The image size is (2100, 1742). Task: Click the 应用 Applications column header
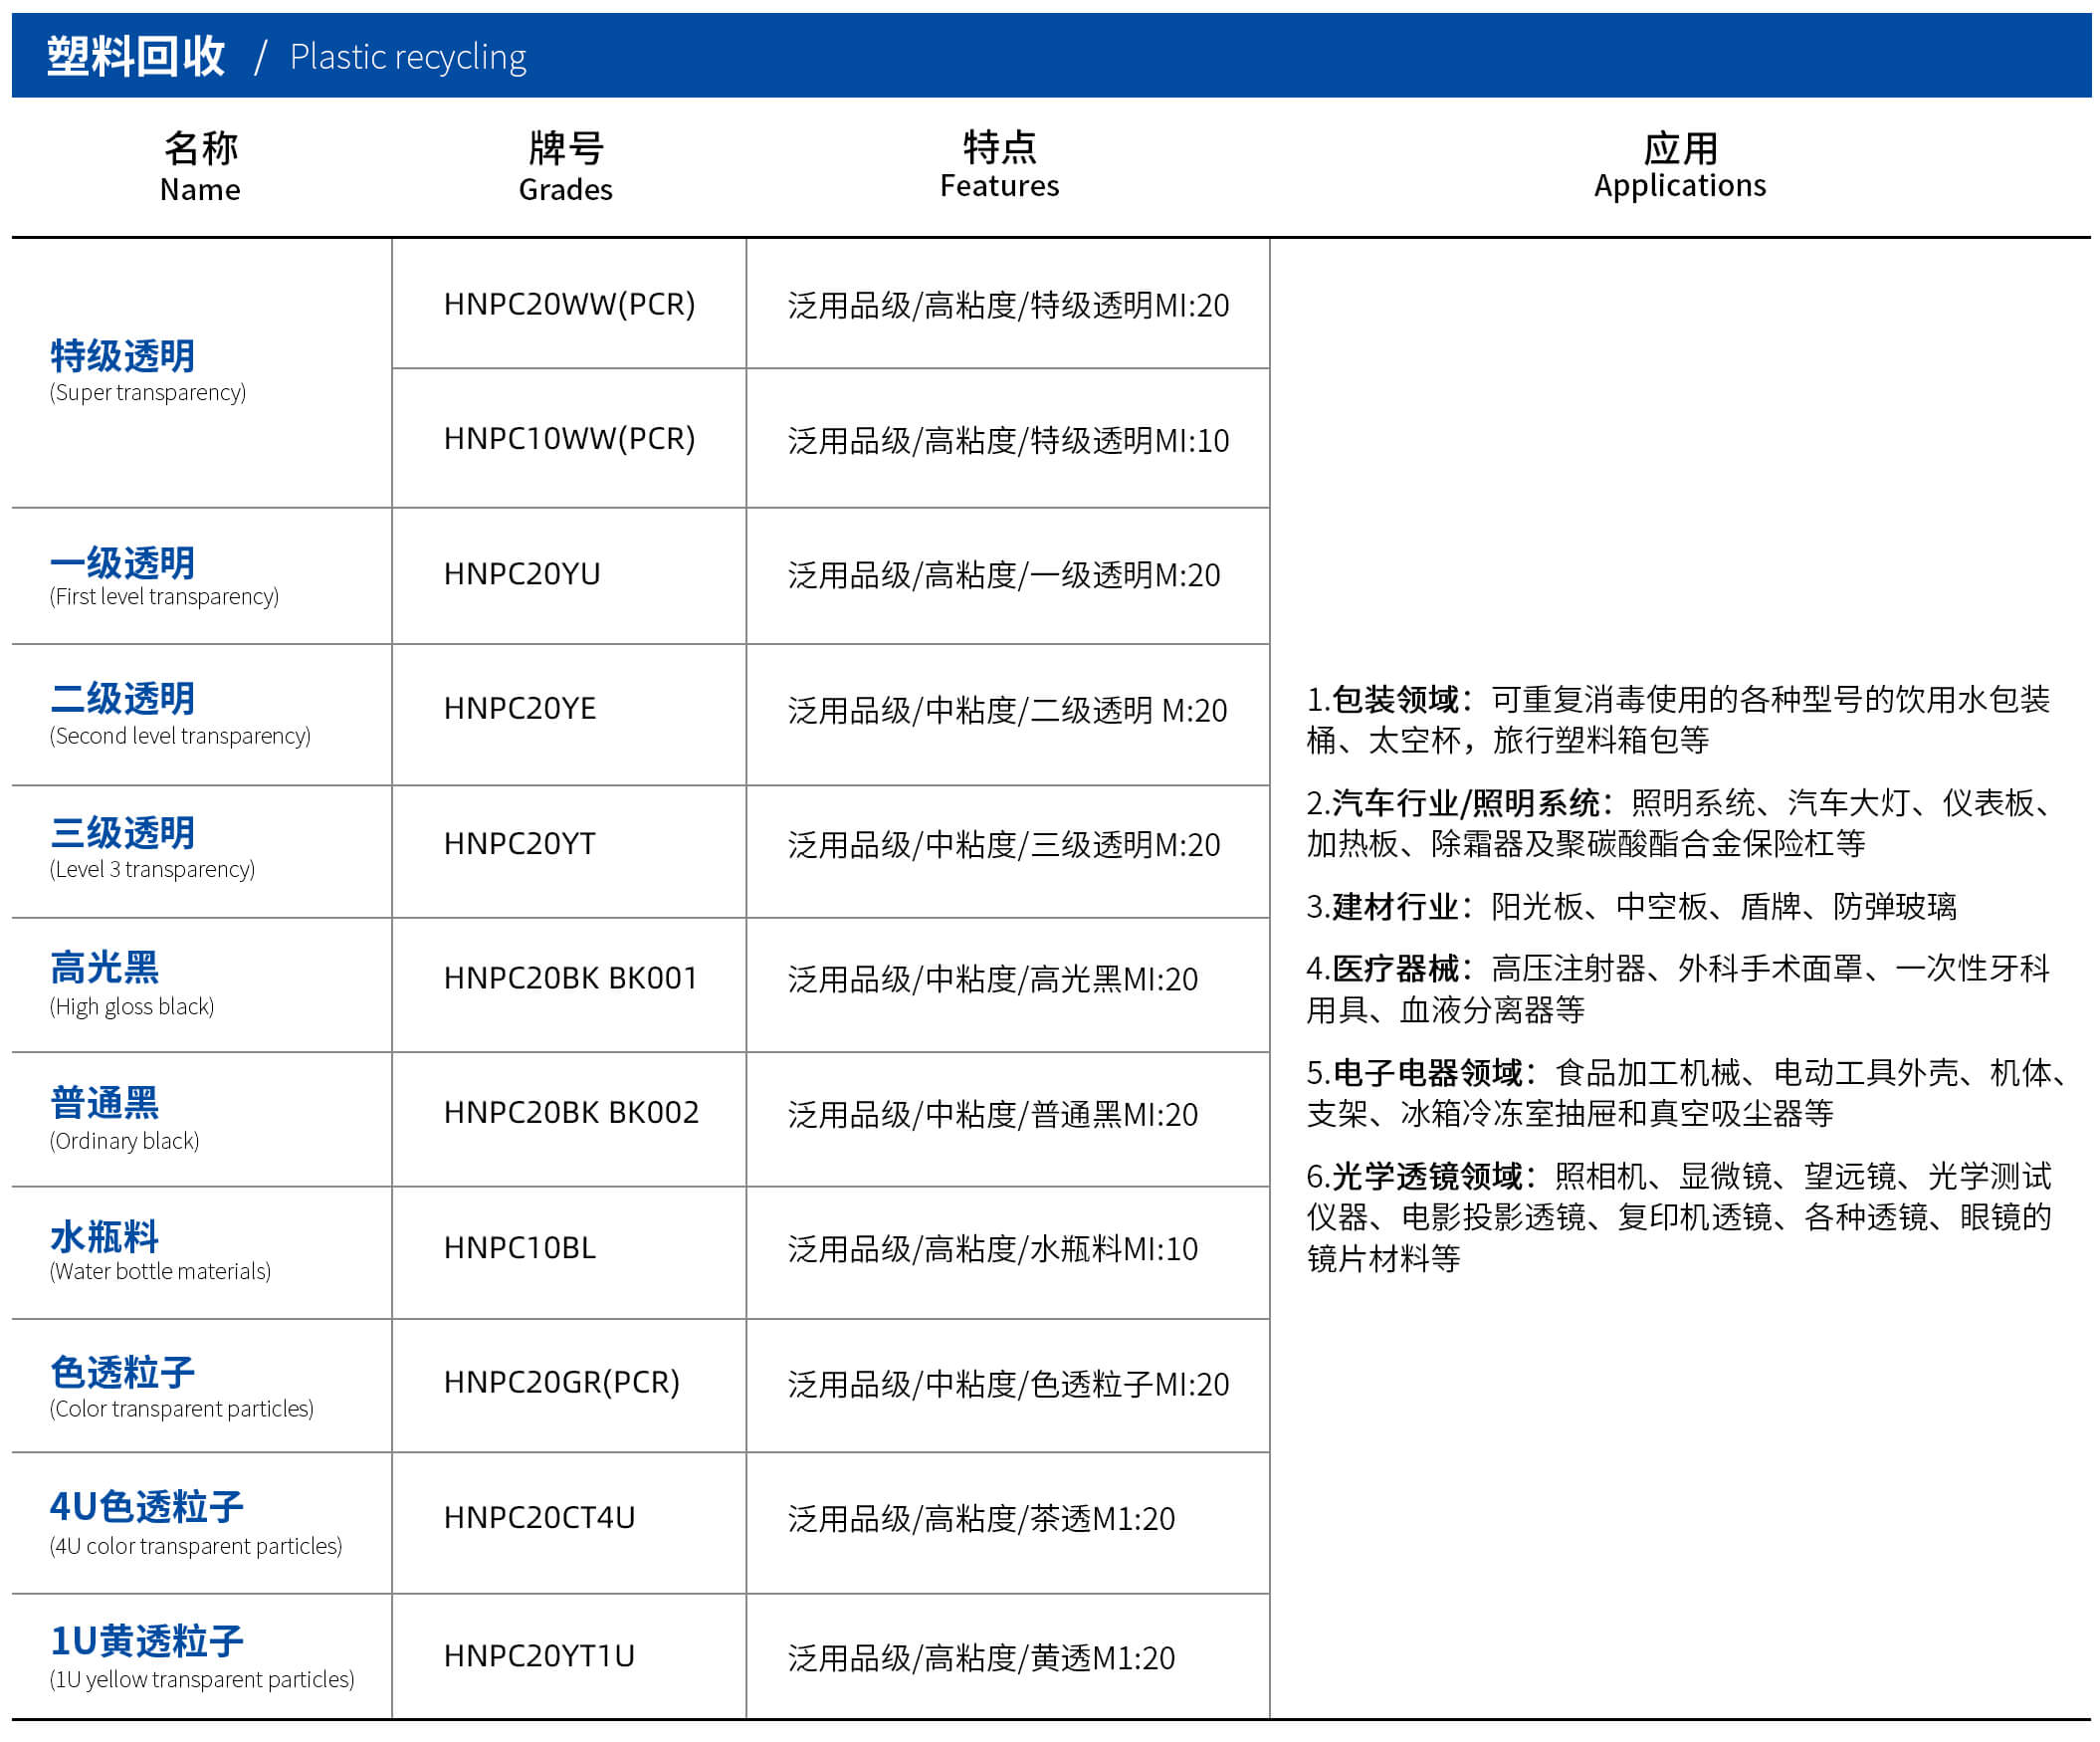(x=1679, y=165)
